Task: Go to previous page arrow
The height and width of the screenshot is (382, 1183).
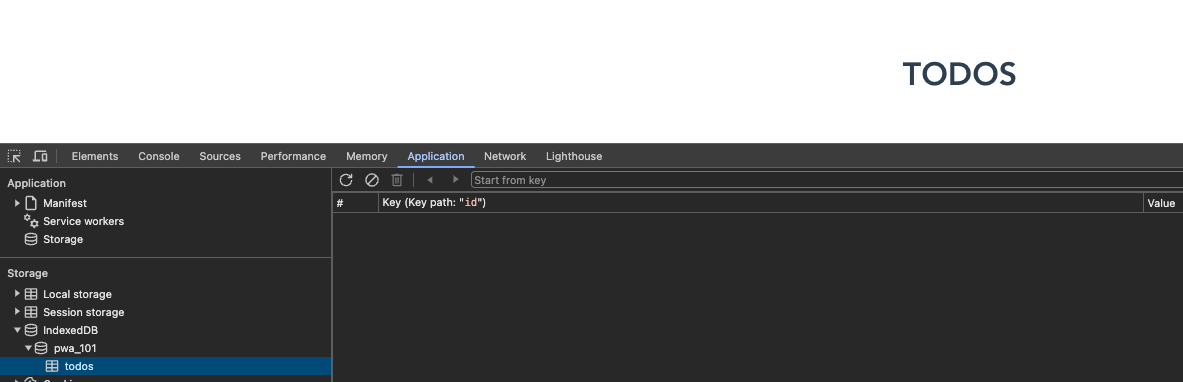Action: (430, 180)
